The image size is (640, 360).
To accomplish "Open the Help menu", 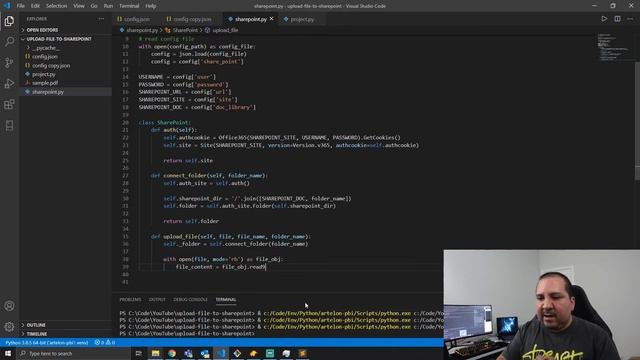I will 151,6.
